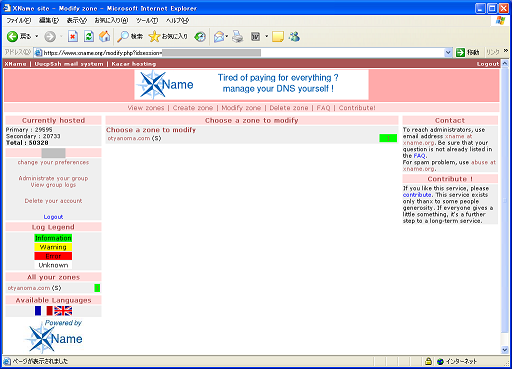Open the Search magnifier icon
The width and height of the screenshot is (512, 369).
coord(123,36)
